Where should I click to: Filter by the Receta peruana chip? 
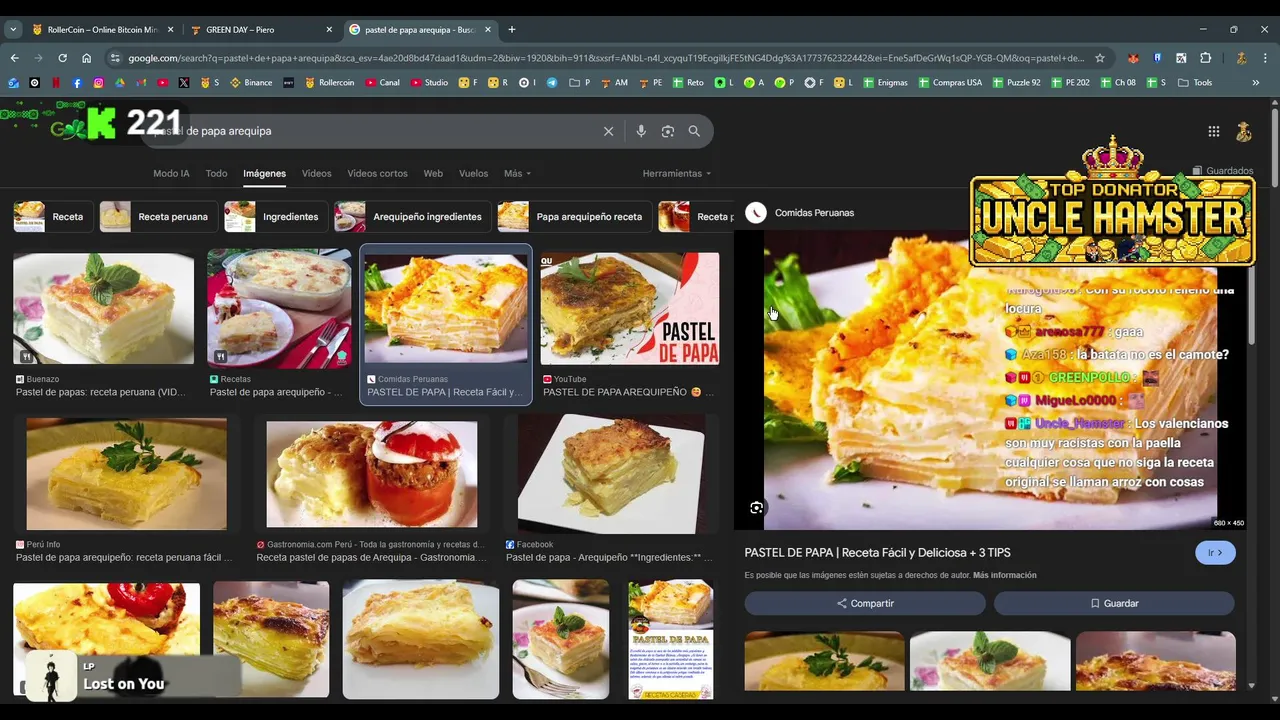158,216
